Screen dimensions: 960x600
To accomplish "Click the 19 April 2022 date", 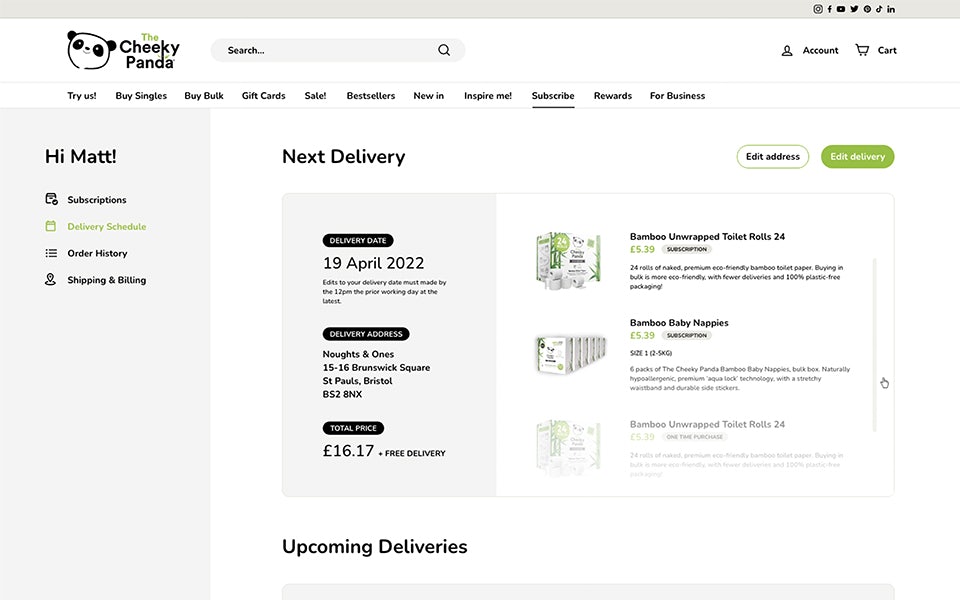I will (x=373, y=263).
